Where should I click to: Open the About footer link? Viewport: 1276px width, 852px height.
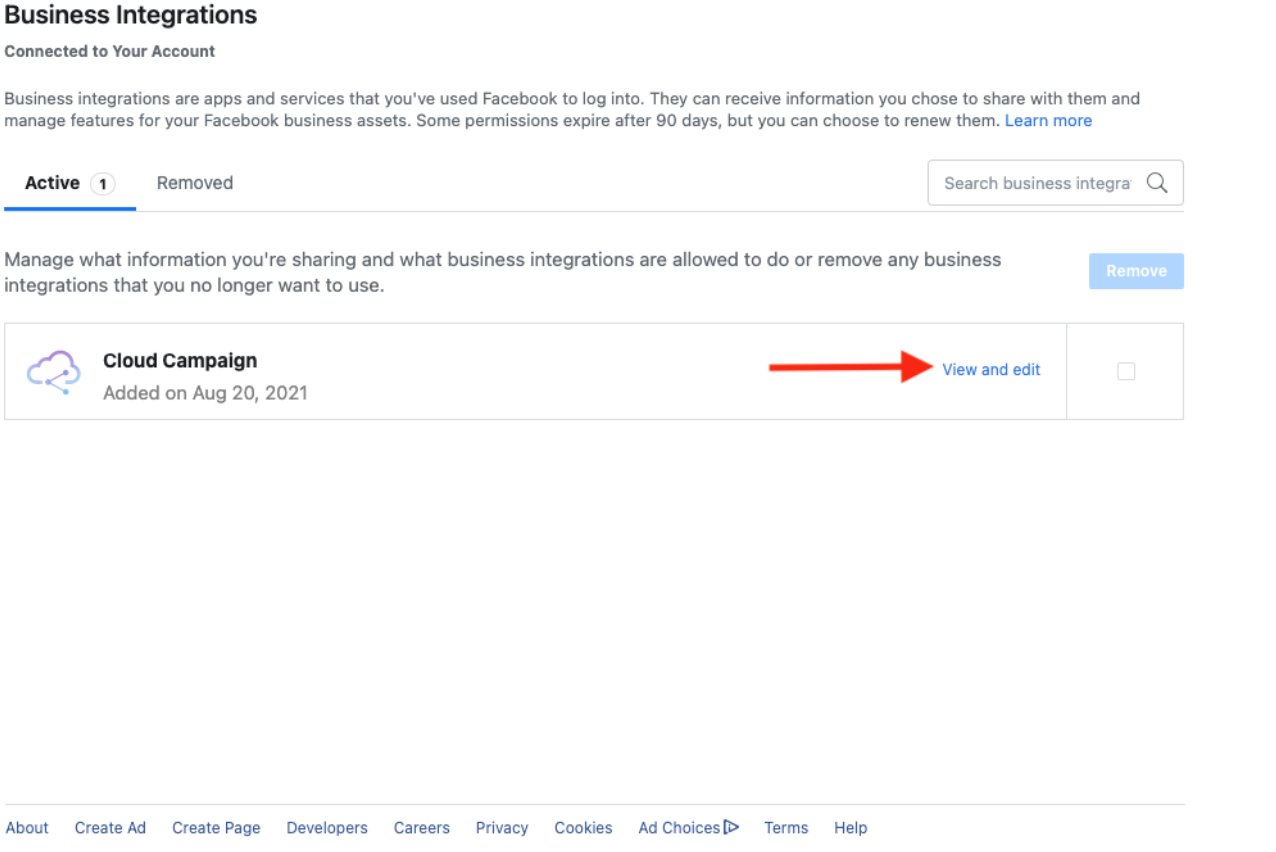[27, 828]
